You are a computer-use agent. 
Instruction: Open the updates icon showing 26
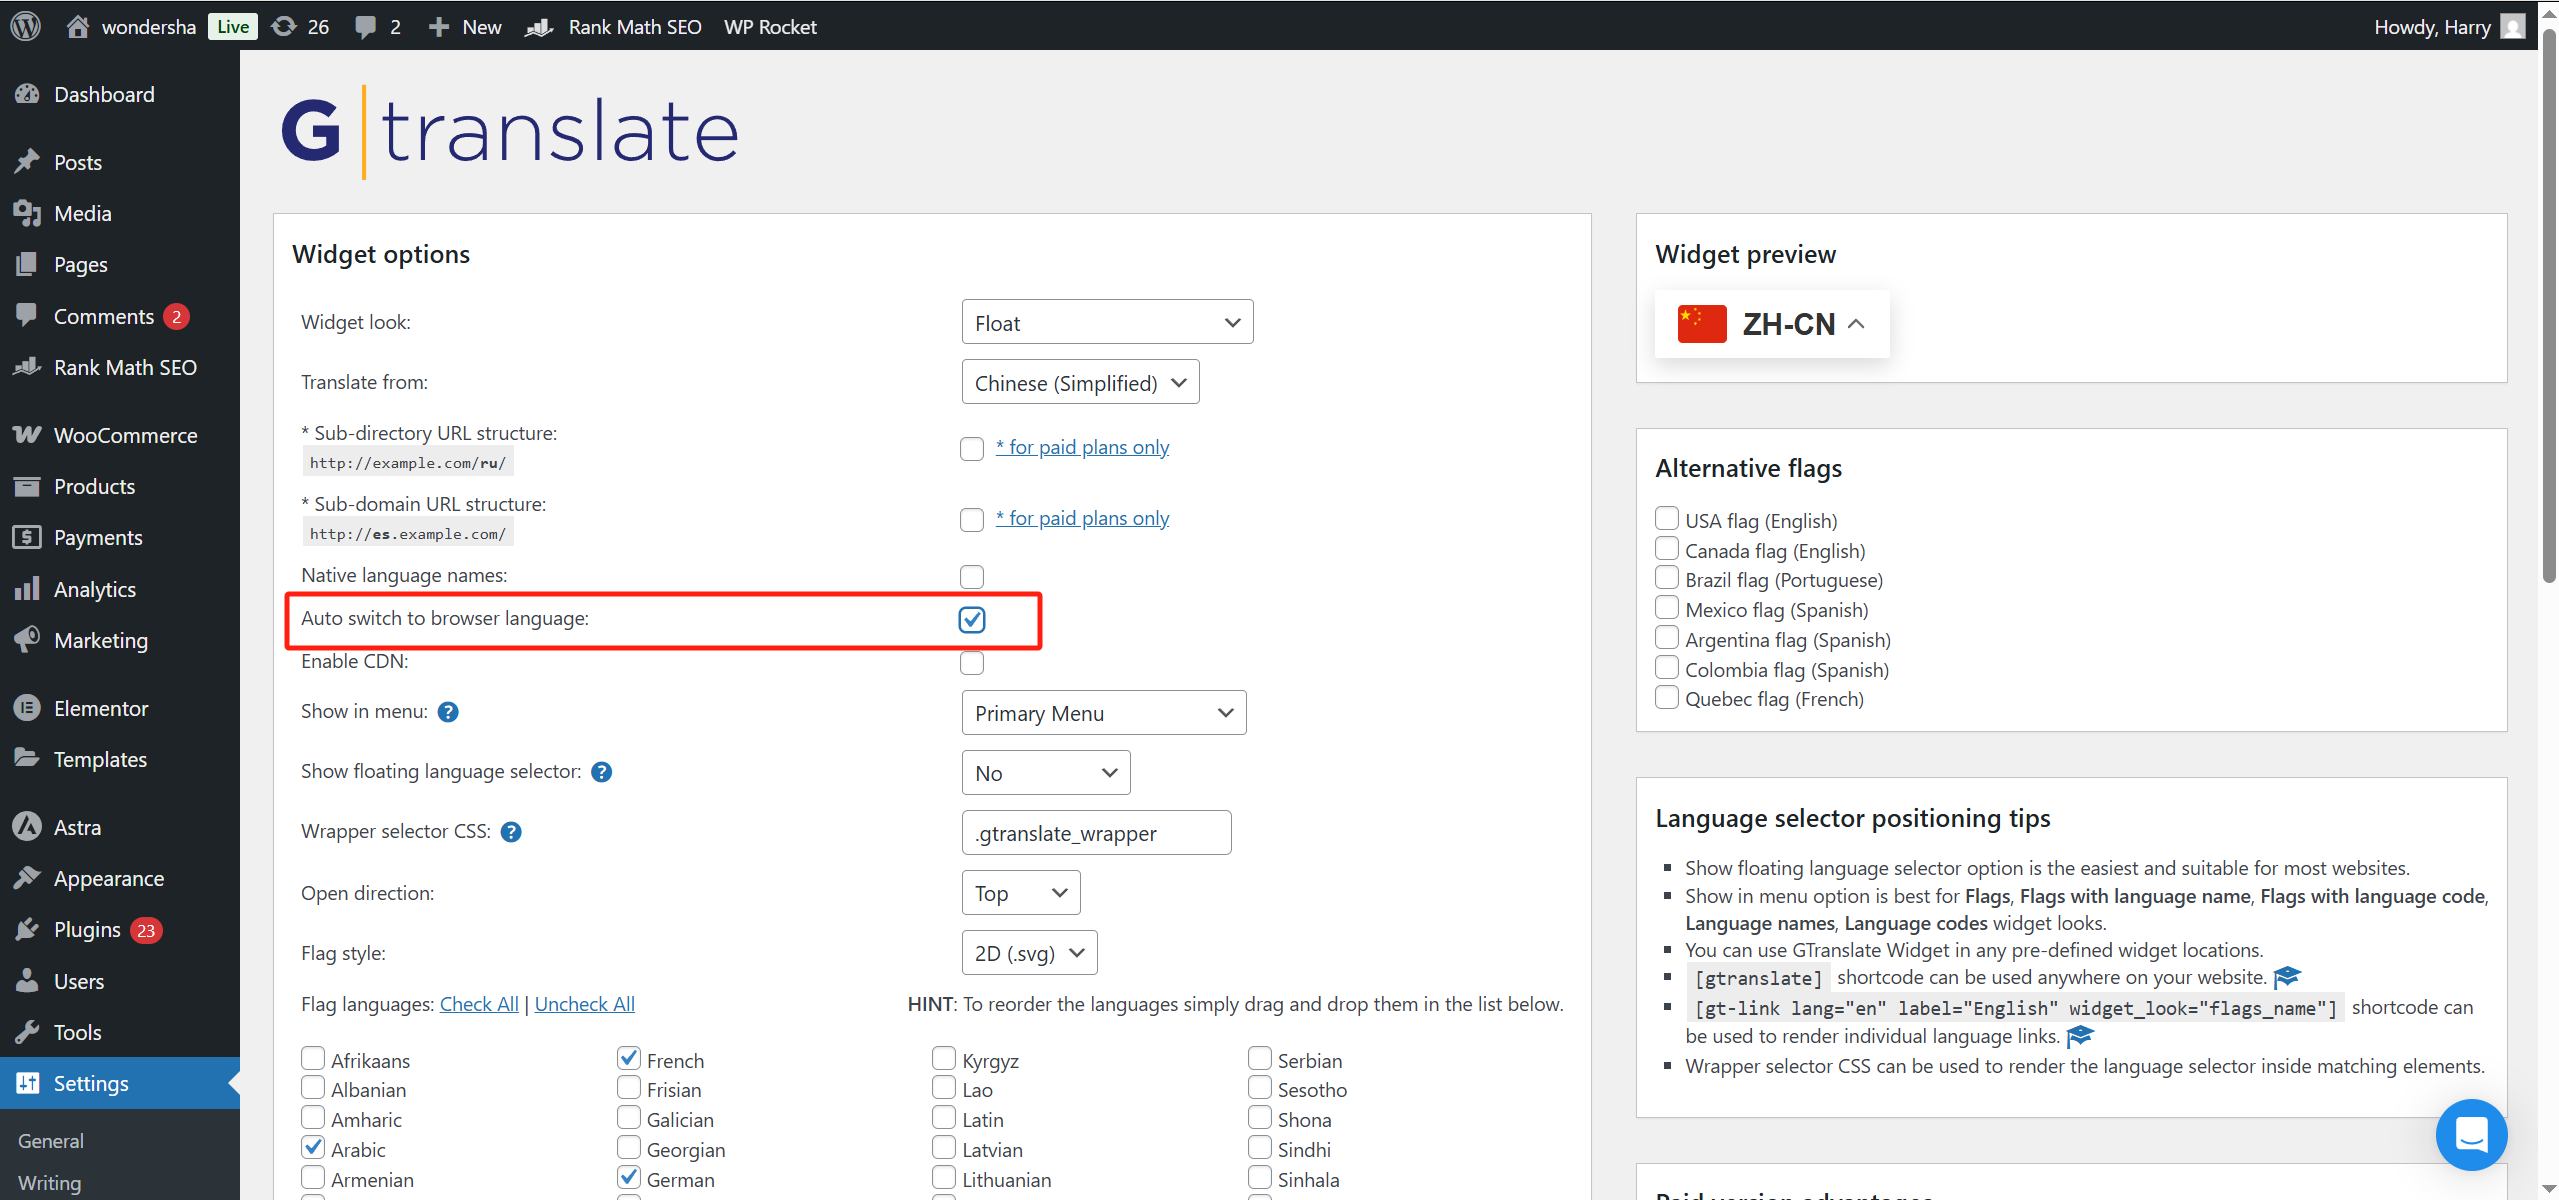(x=285, y=26)
